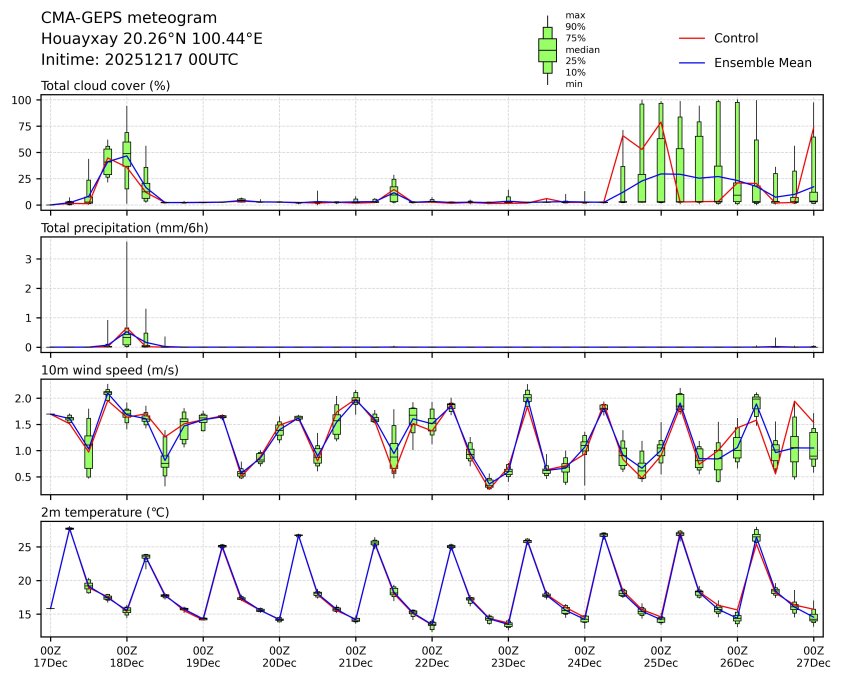Screen dimensions: 842x680
Task: Click the precipitation peak box near 18Dec
Action: (127, 338)
